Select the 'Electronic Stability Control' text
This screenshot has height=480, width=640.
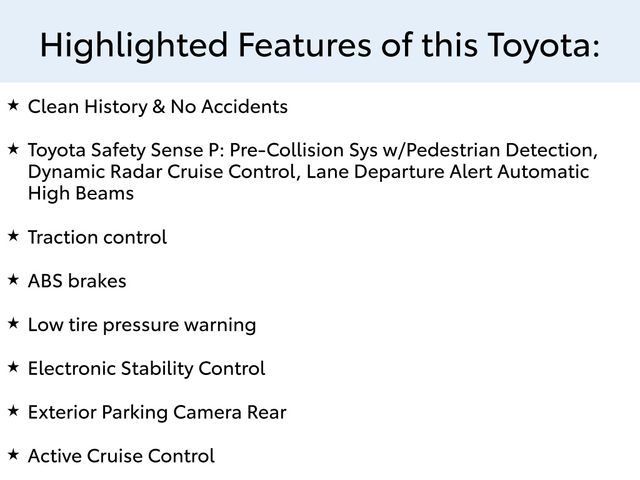tap(146, 369)
